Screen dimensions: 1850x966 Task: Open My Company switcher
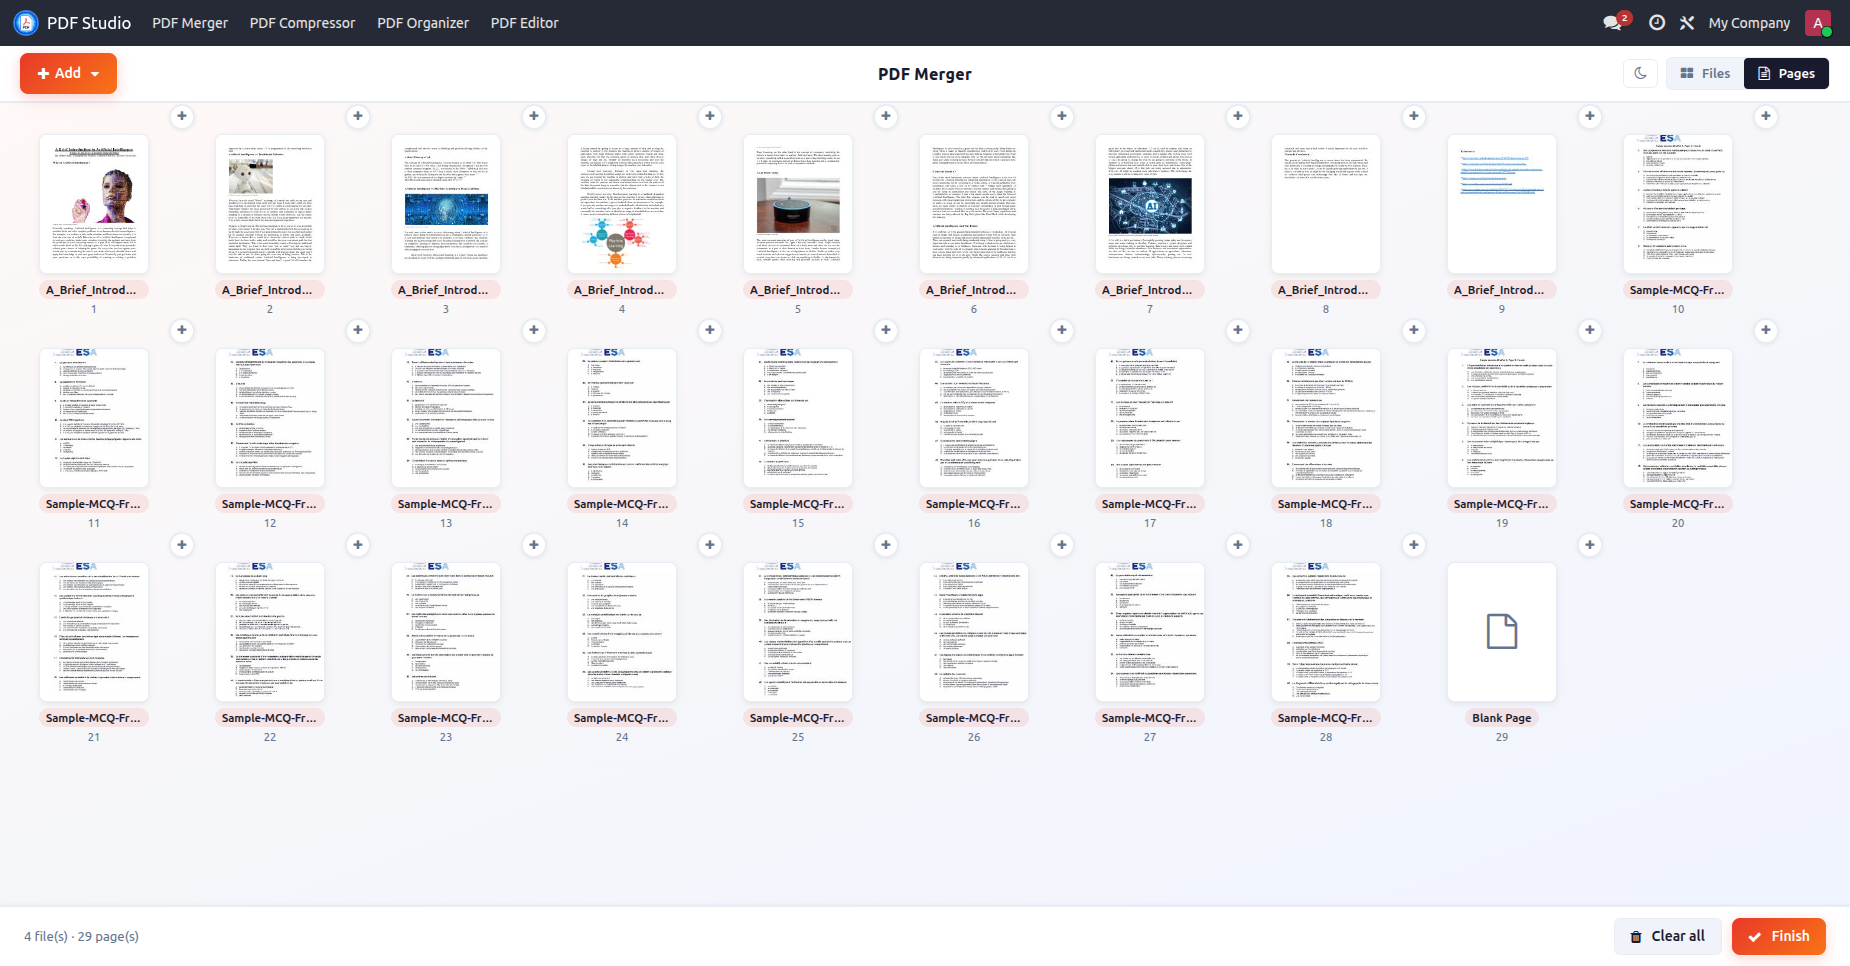pos(1749,22)
